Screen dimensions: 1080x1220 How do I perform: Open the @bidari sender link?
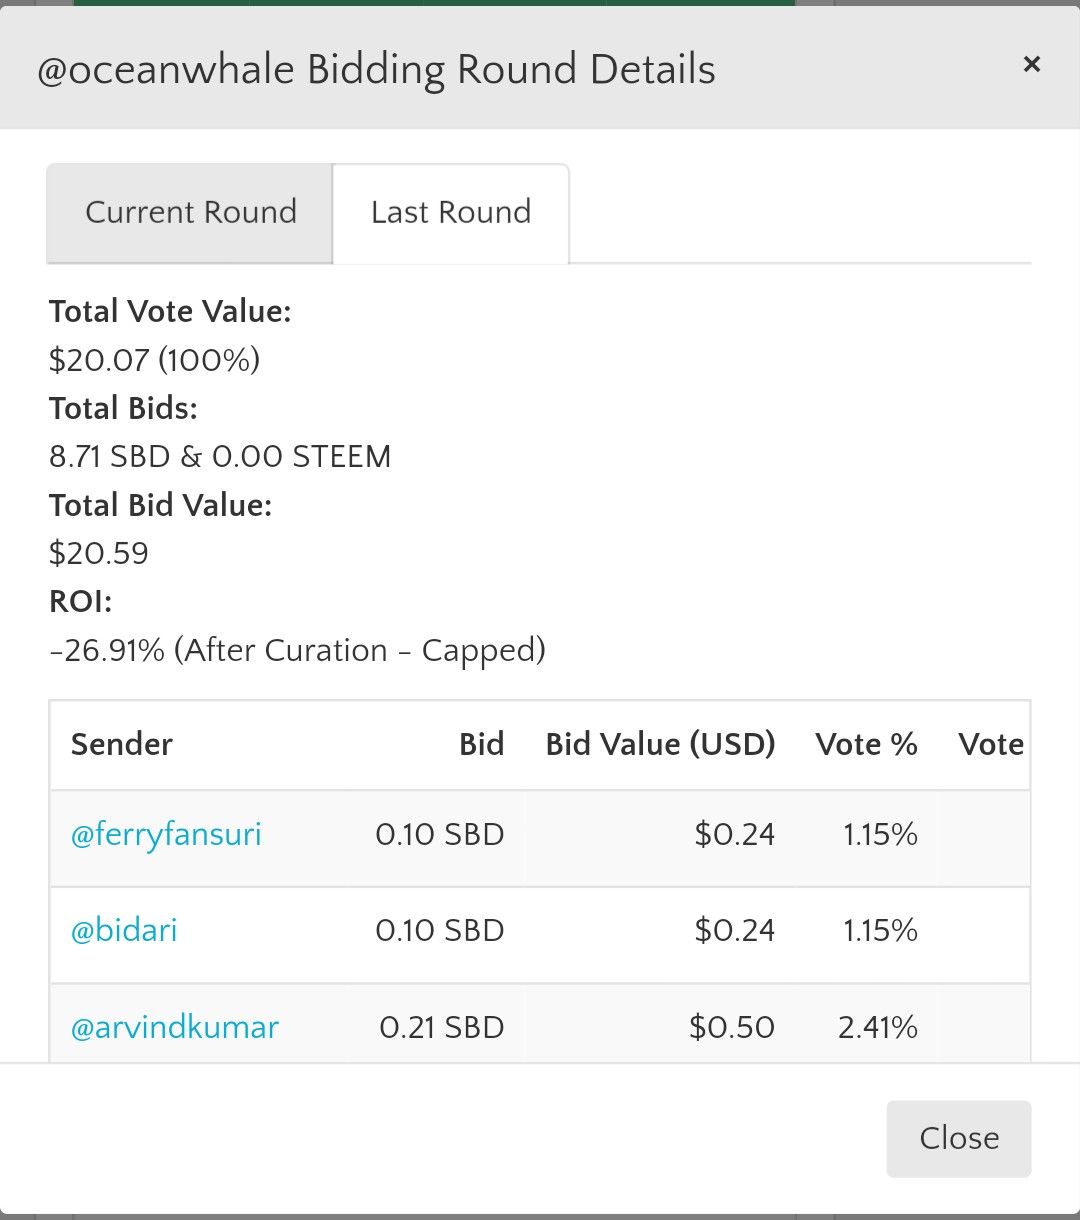point(124,930)
